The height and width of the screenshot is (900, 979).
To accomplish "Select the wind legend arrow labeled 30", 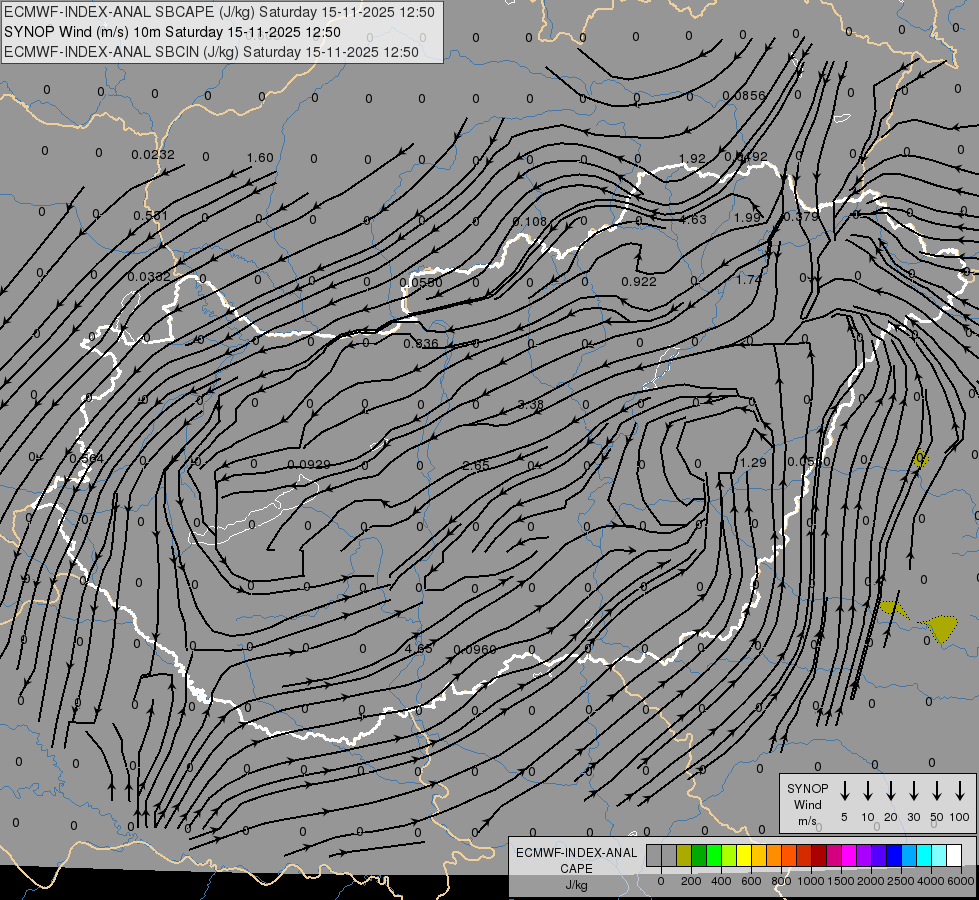I will point(913,791).
